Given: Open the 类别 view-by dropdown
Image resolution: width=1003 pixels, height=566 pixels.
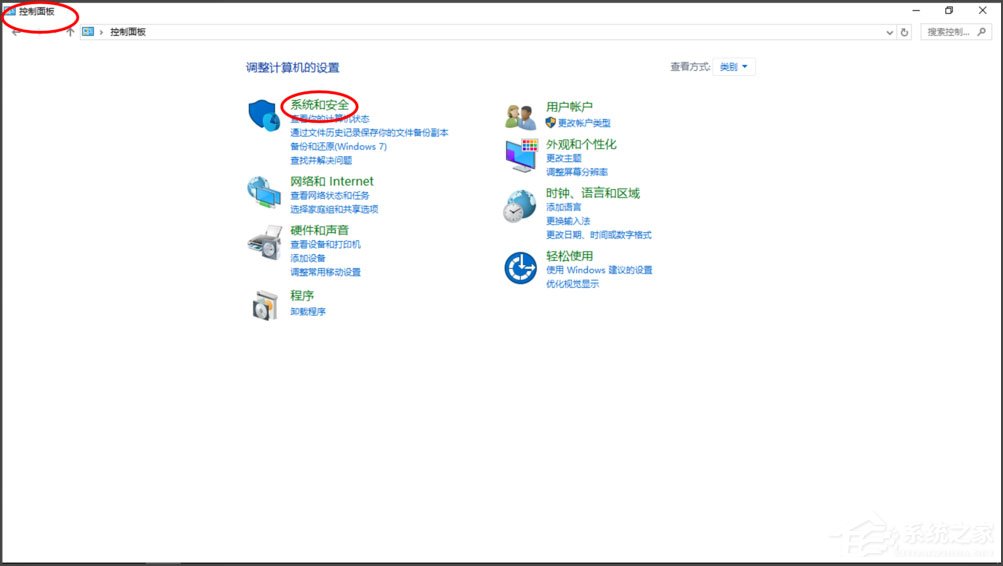Looking at the screenshot, I should pyautogui.click(x=734, y=67).
